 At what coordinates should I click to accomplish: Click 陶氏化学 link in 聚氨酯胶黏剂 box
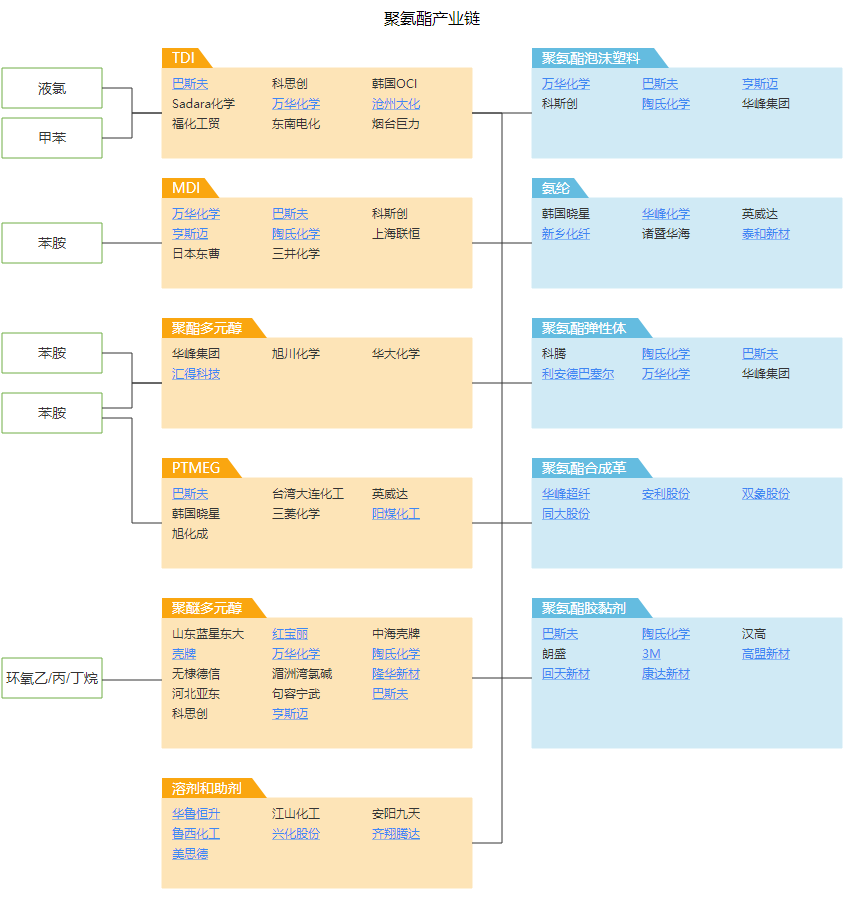pyautogui.click(x=666, y=633)
